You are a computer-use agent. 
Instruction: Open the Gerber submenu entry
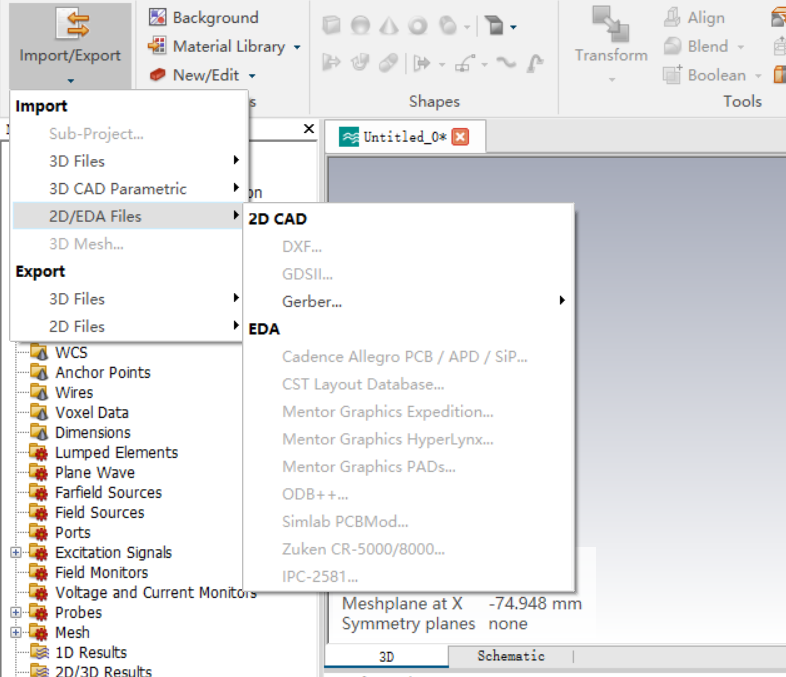[x=312, y=301]
